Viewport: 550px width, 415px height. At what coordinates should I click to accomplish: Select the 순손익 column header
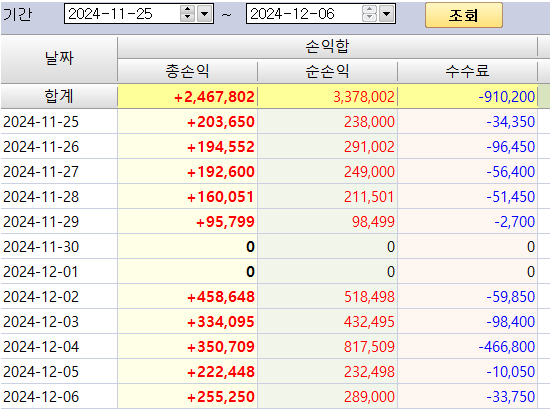[x=327, y=71]
